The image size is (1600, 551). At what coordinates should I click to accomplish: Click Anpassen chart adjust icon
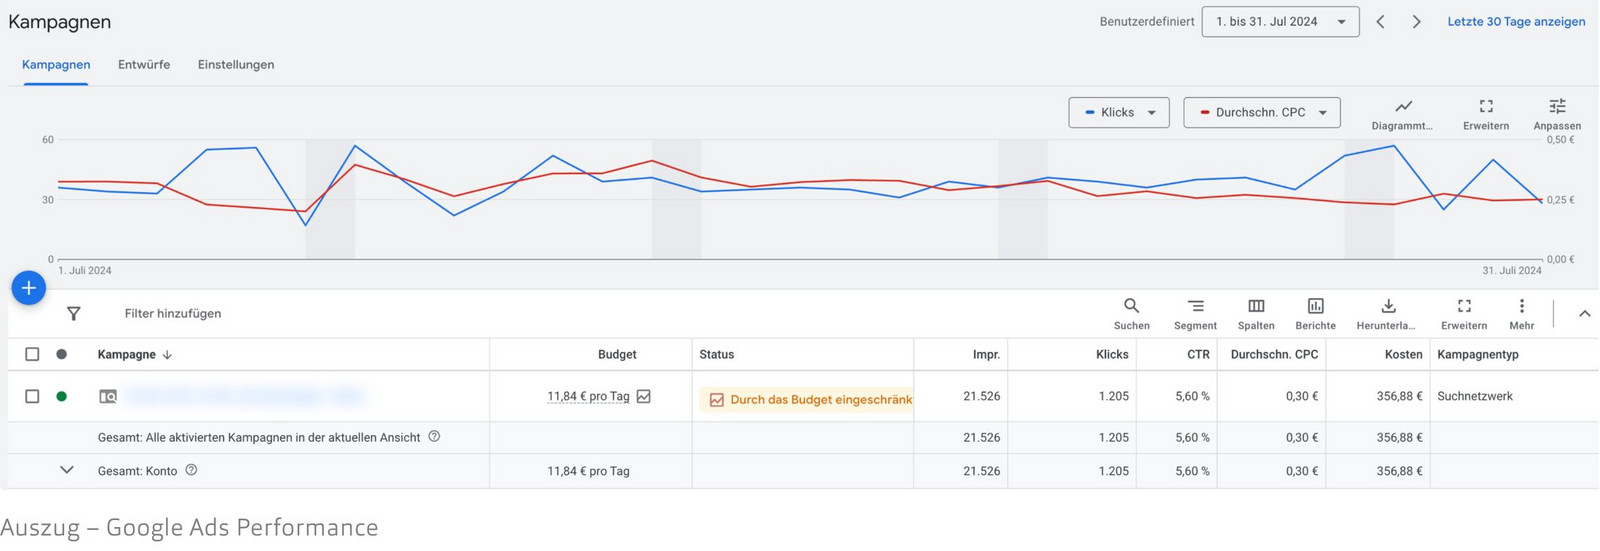tap(1557, 106)
